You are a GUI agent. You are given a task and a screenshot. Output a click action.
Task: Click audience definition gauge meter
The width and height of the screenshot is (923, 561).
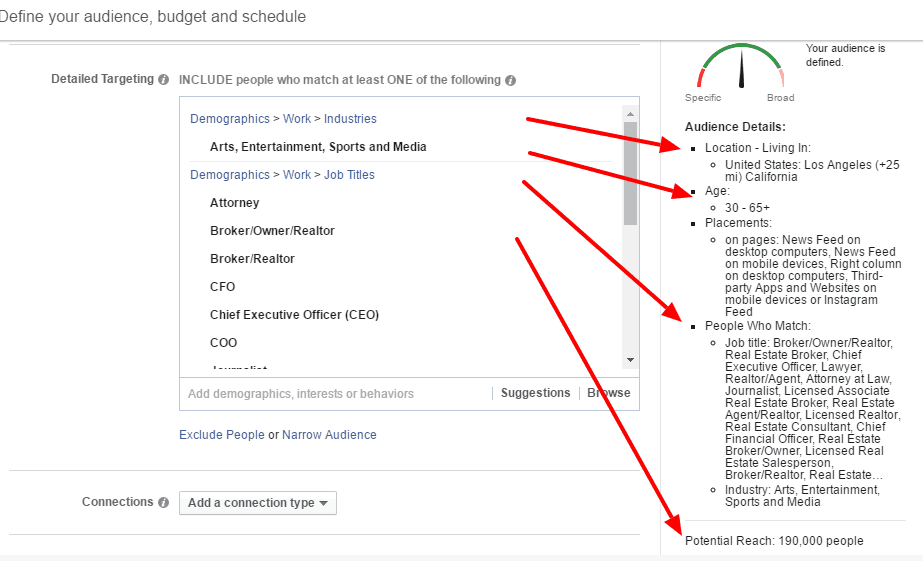(x=741, y=66)
